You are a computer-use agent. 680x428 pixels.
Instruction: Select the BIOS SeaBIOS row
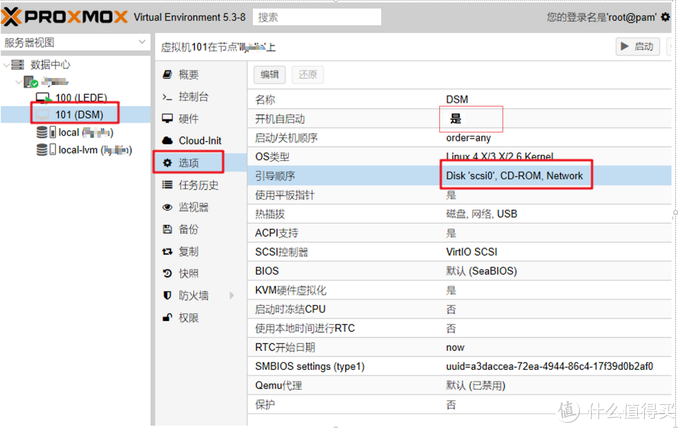point(459,271)
